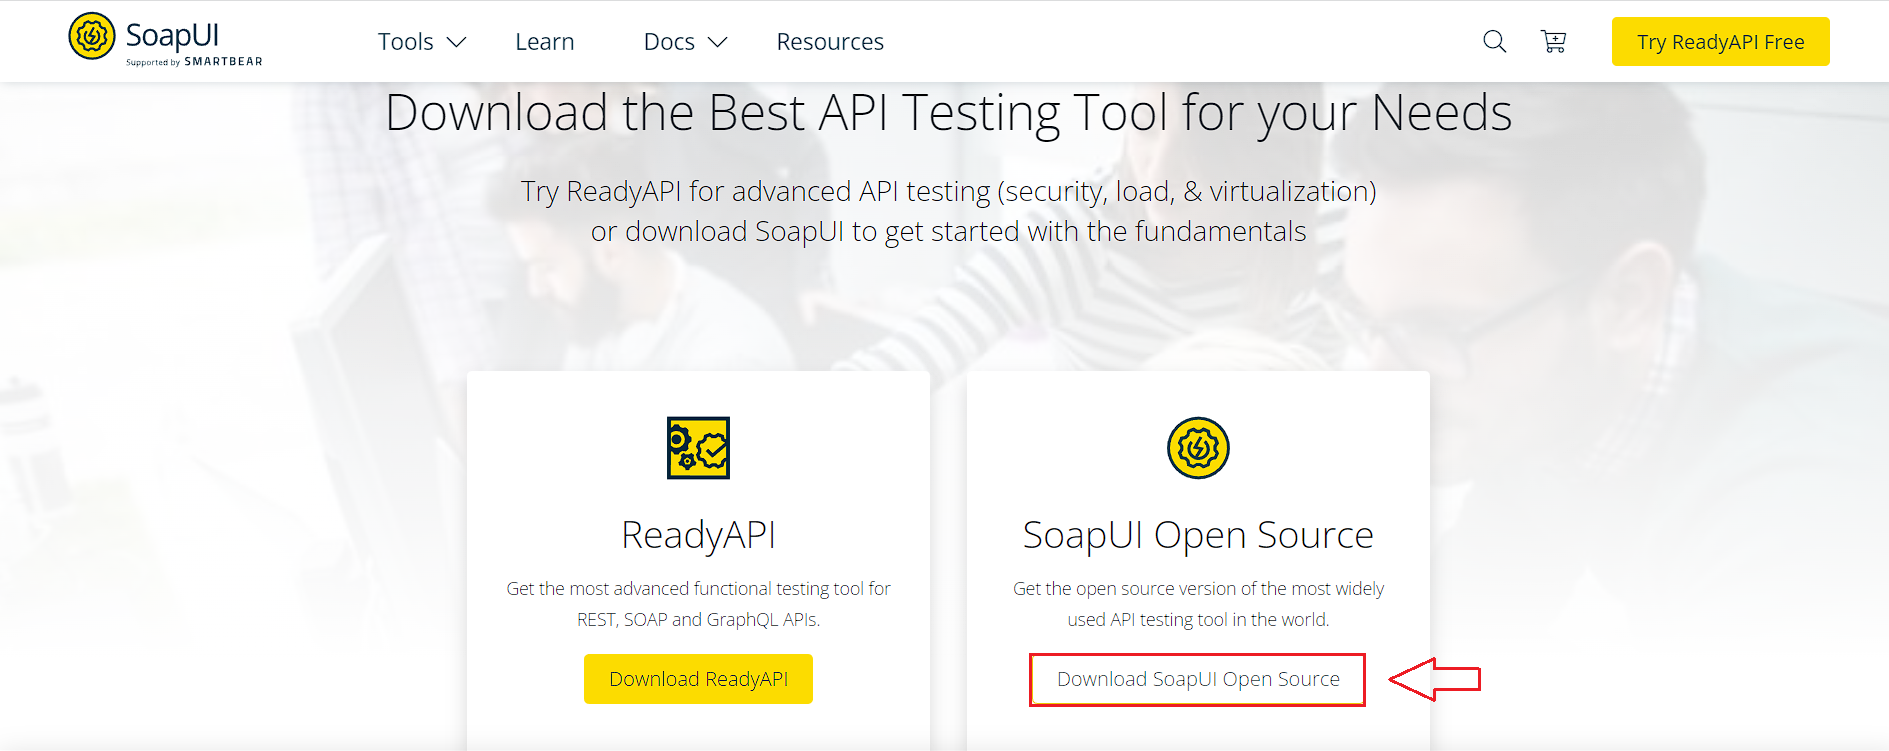Click the ReadyAPI card heading
The image size is (1889, 751).
(698, 535)
